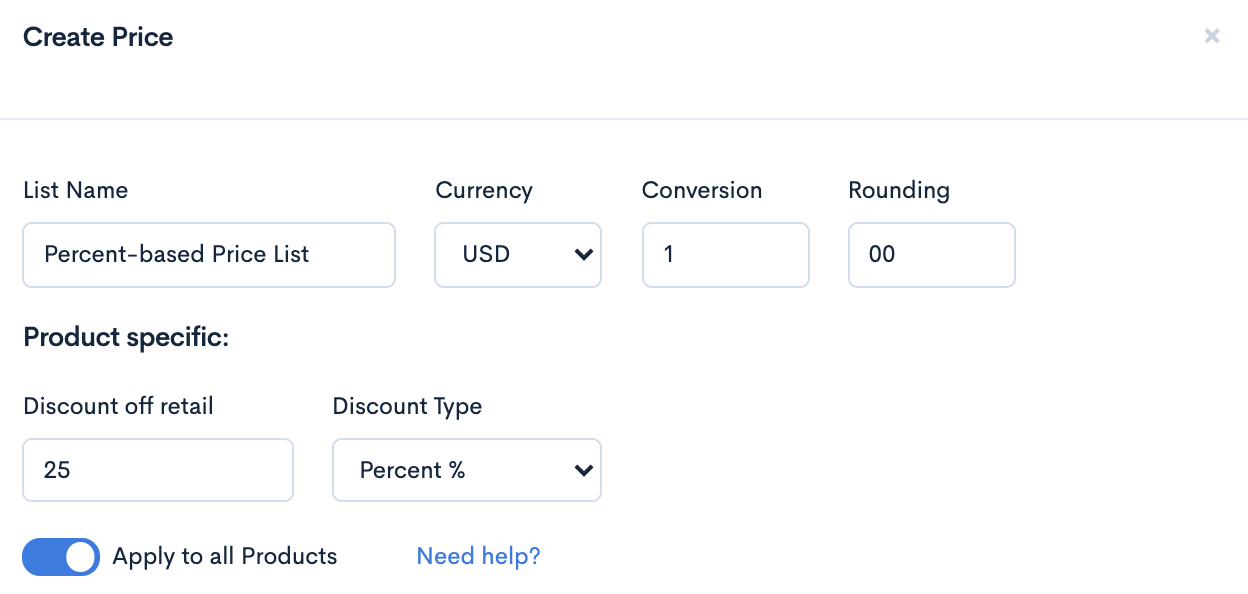Click the 'Discount Type' label
The height and width of the screenshot is (594, 1248).
[407, 406]
